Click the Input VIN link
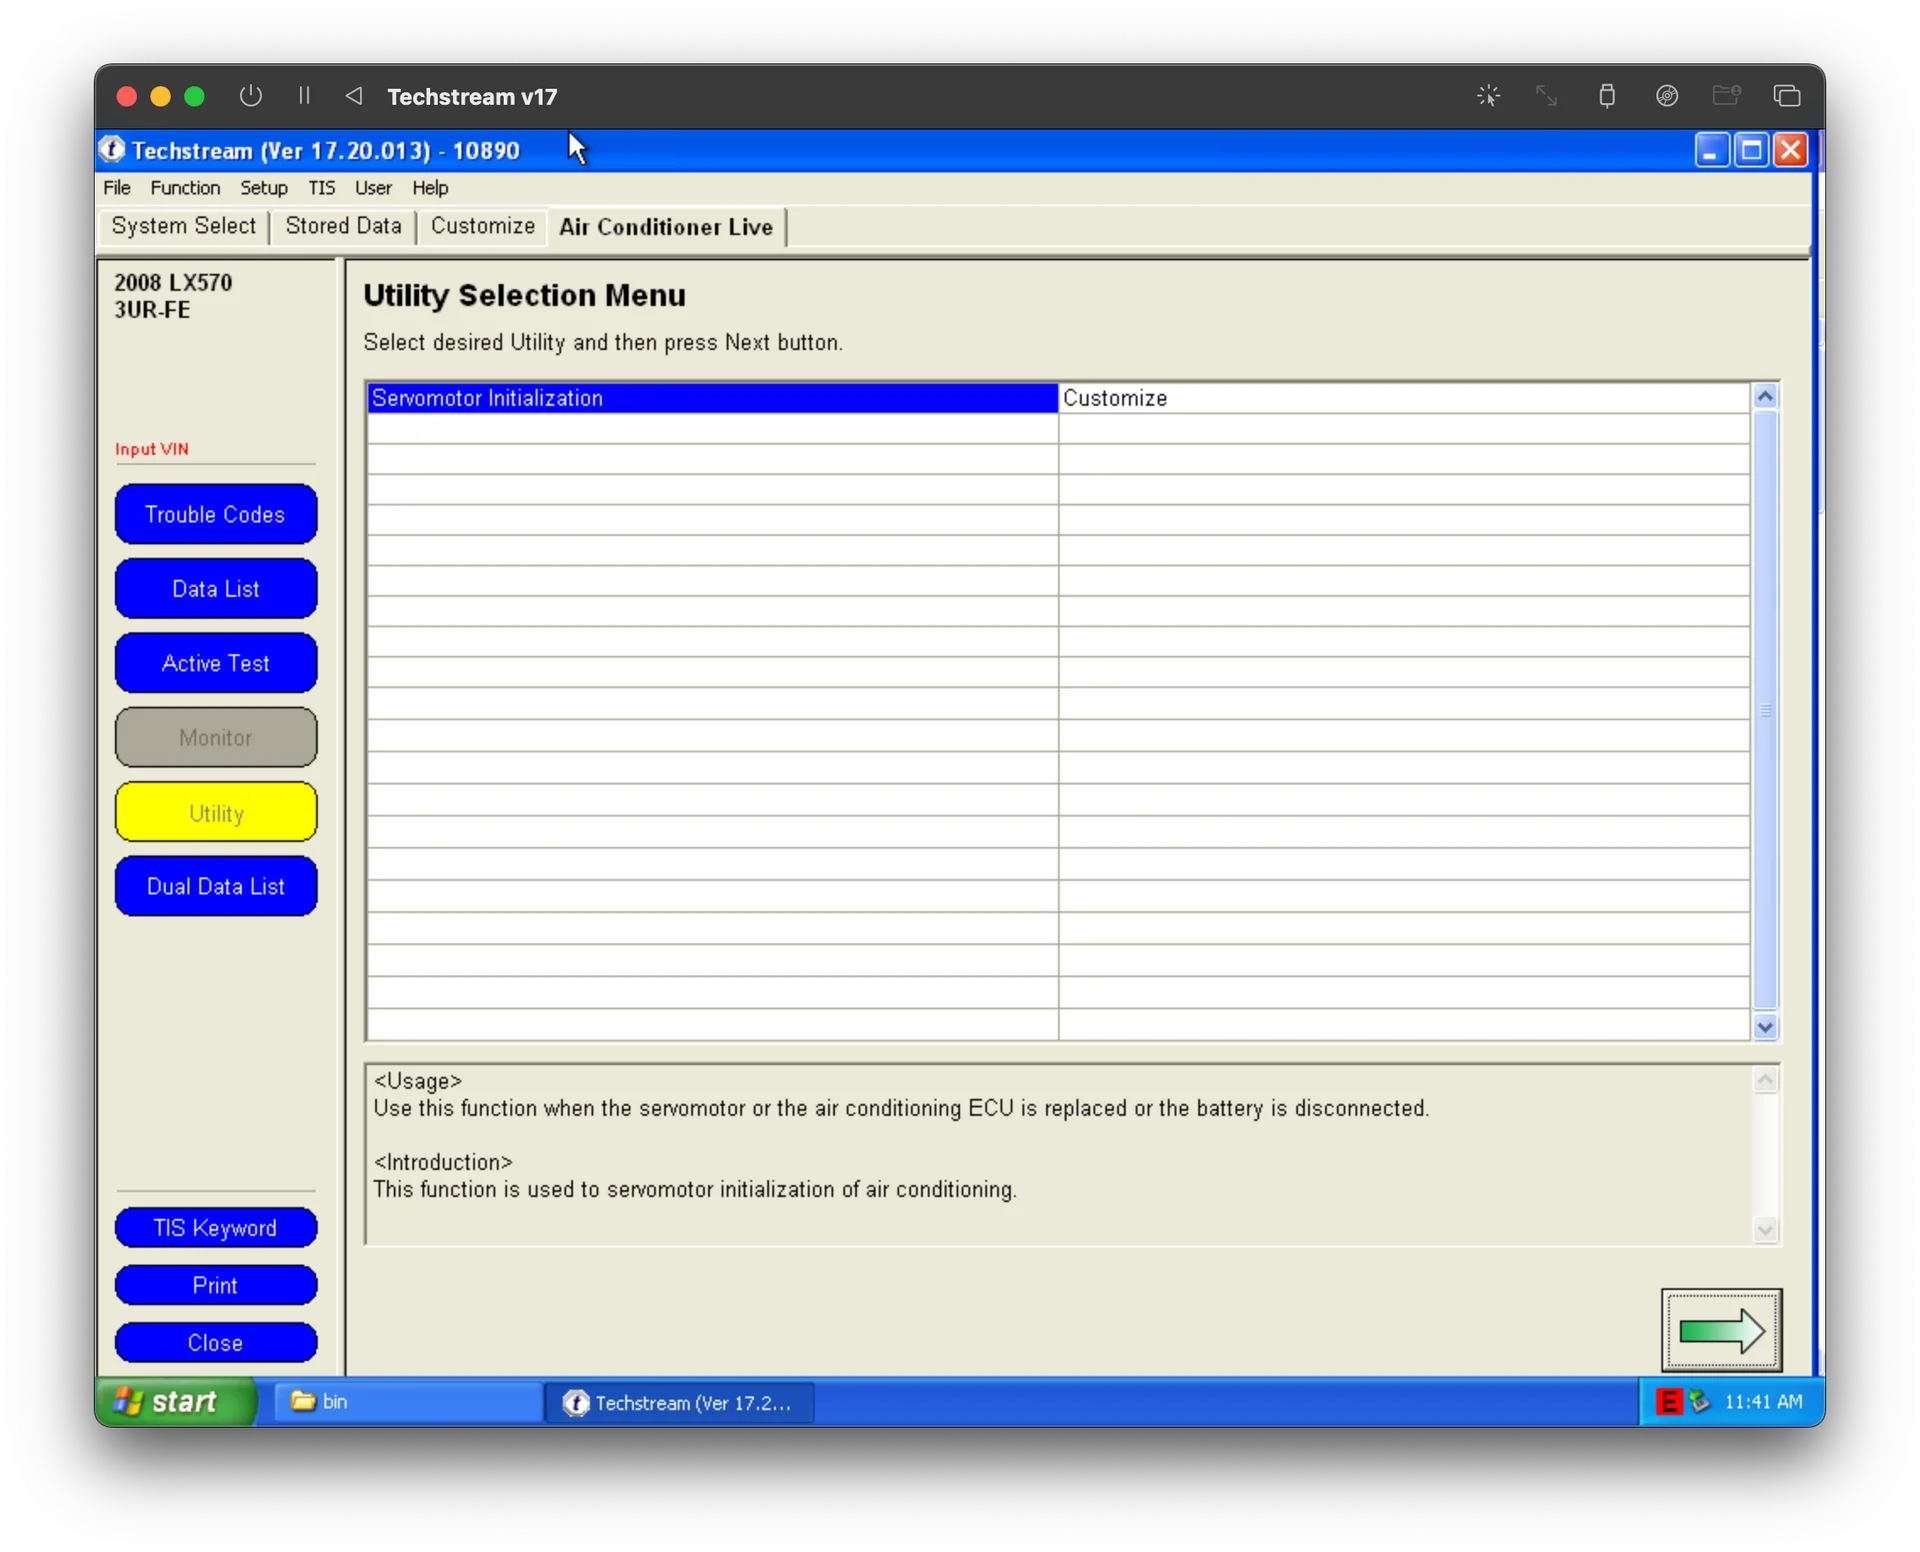Screen dimensions: 1920x1552 click(x=151, y=449)
